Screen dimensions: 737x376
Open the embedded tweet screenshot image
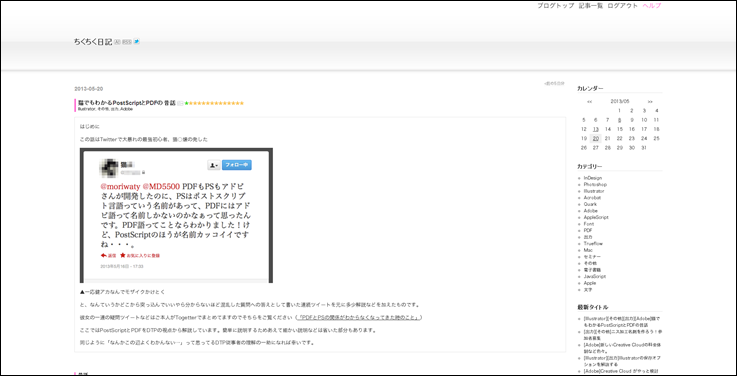point(176,215)
